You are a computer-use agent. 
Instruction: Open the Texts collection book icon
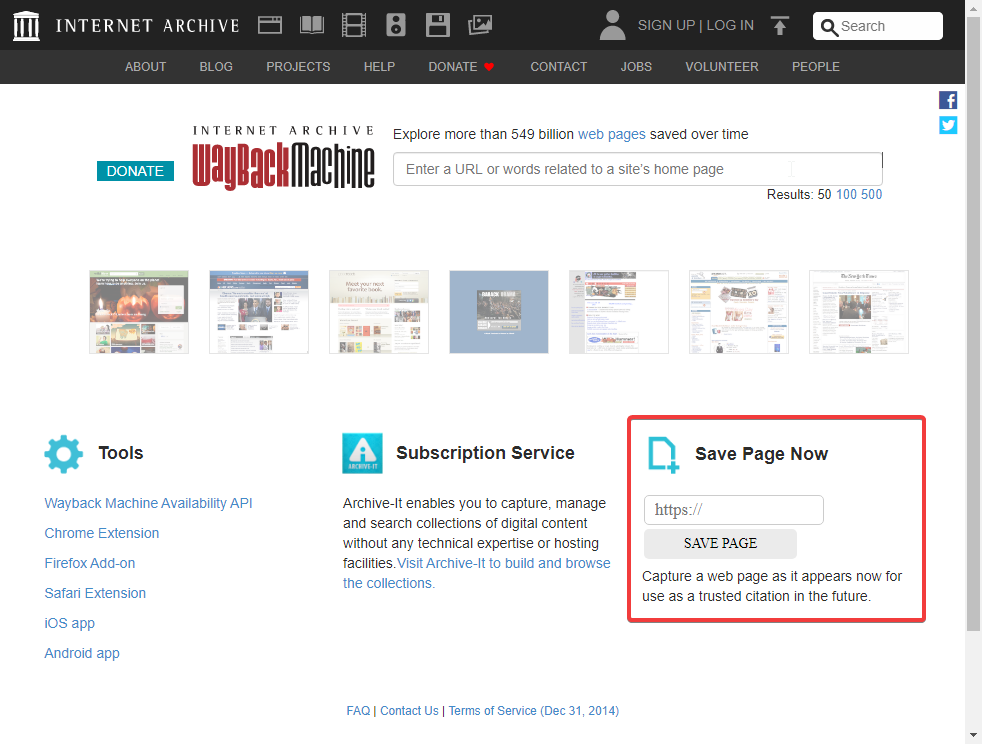(x=311, y=24)
